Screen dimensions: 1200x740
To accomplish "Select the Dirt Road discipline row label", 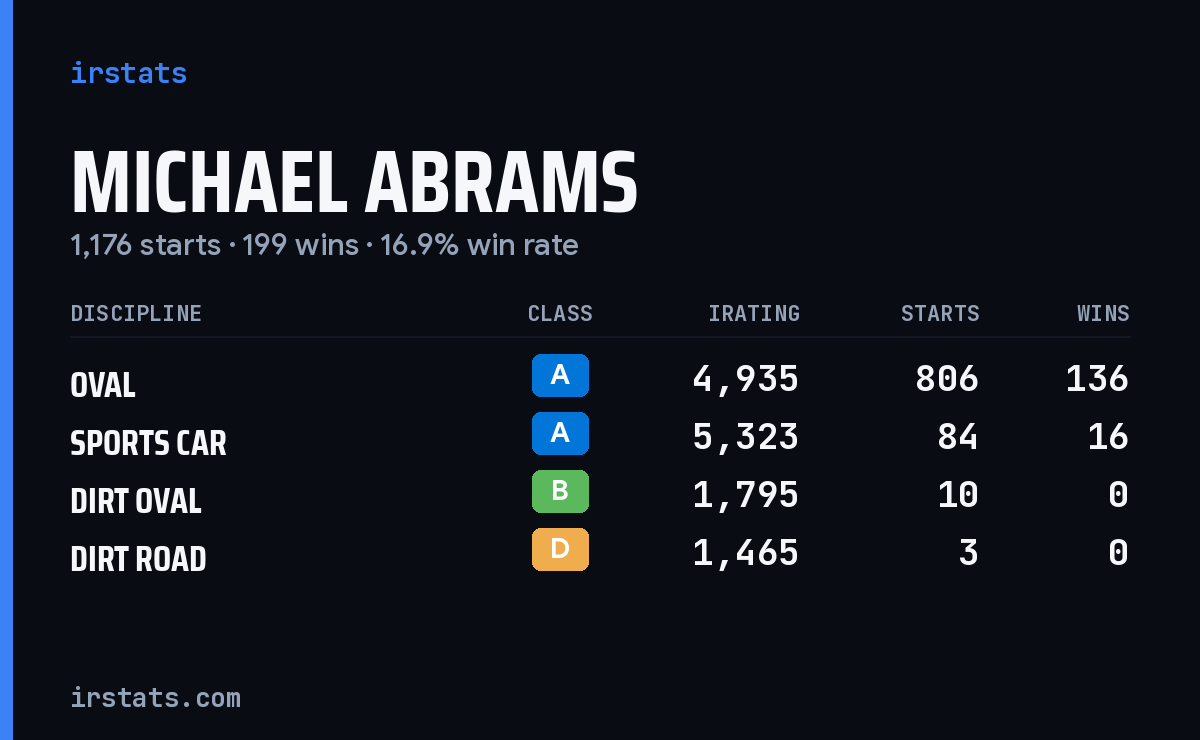I will pos(138,559).
